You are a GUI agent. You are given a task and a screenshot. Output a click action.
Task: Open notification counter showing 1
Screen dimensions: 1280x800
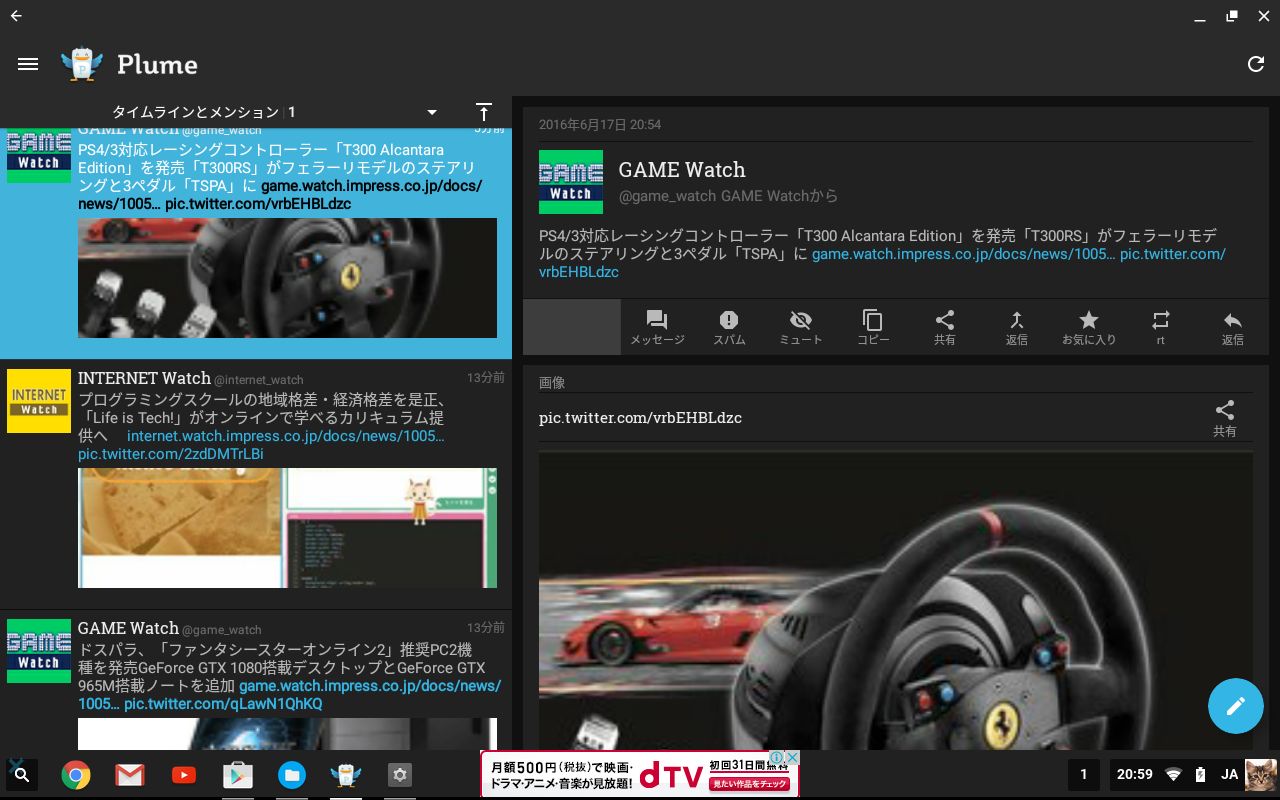pyautogui.click(x=1084, y=774)
